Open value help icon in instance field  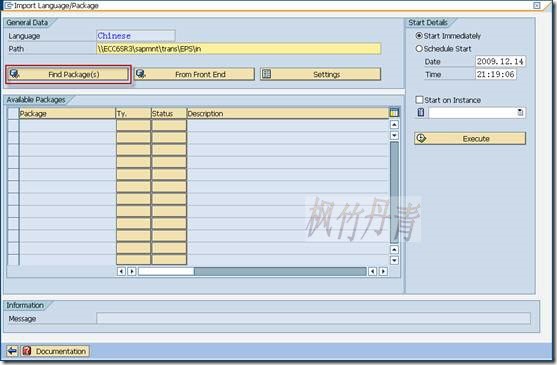[520, 113]
